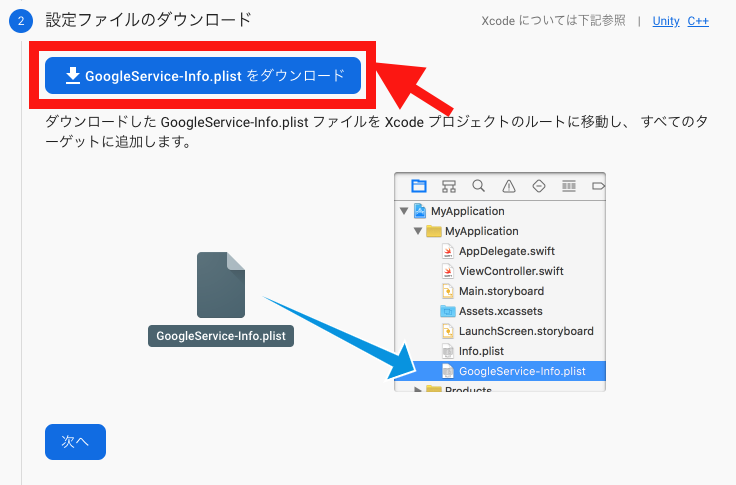The height and width of the screenshot is (485, 736).
Task: Click the storyboard icon beside LaunchScreen.storyboard
Action: [448, 331]
